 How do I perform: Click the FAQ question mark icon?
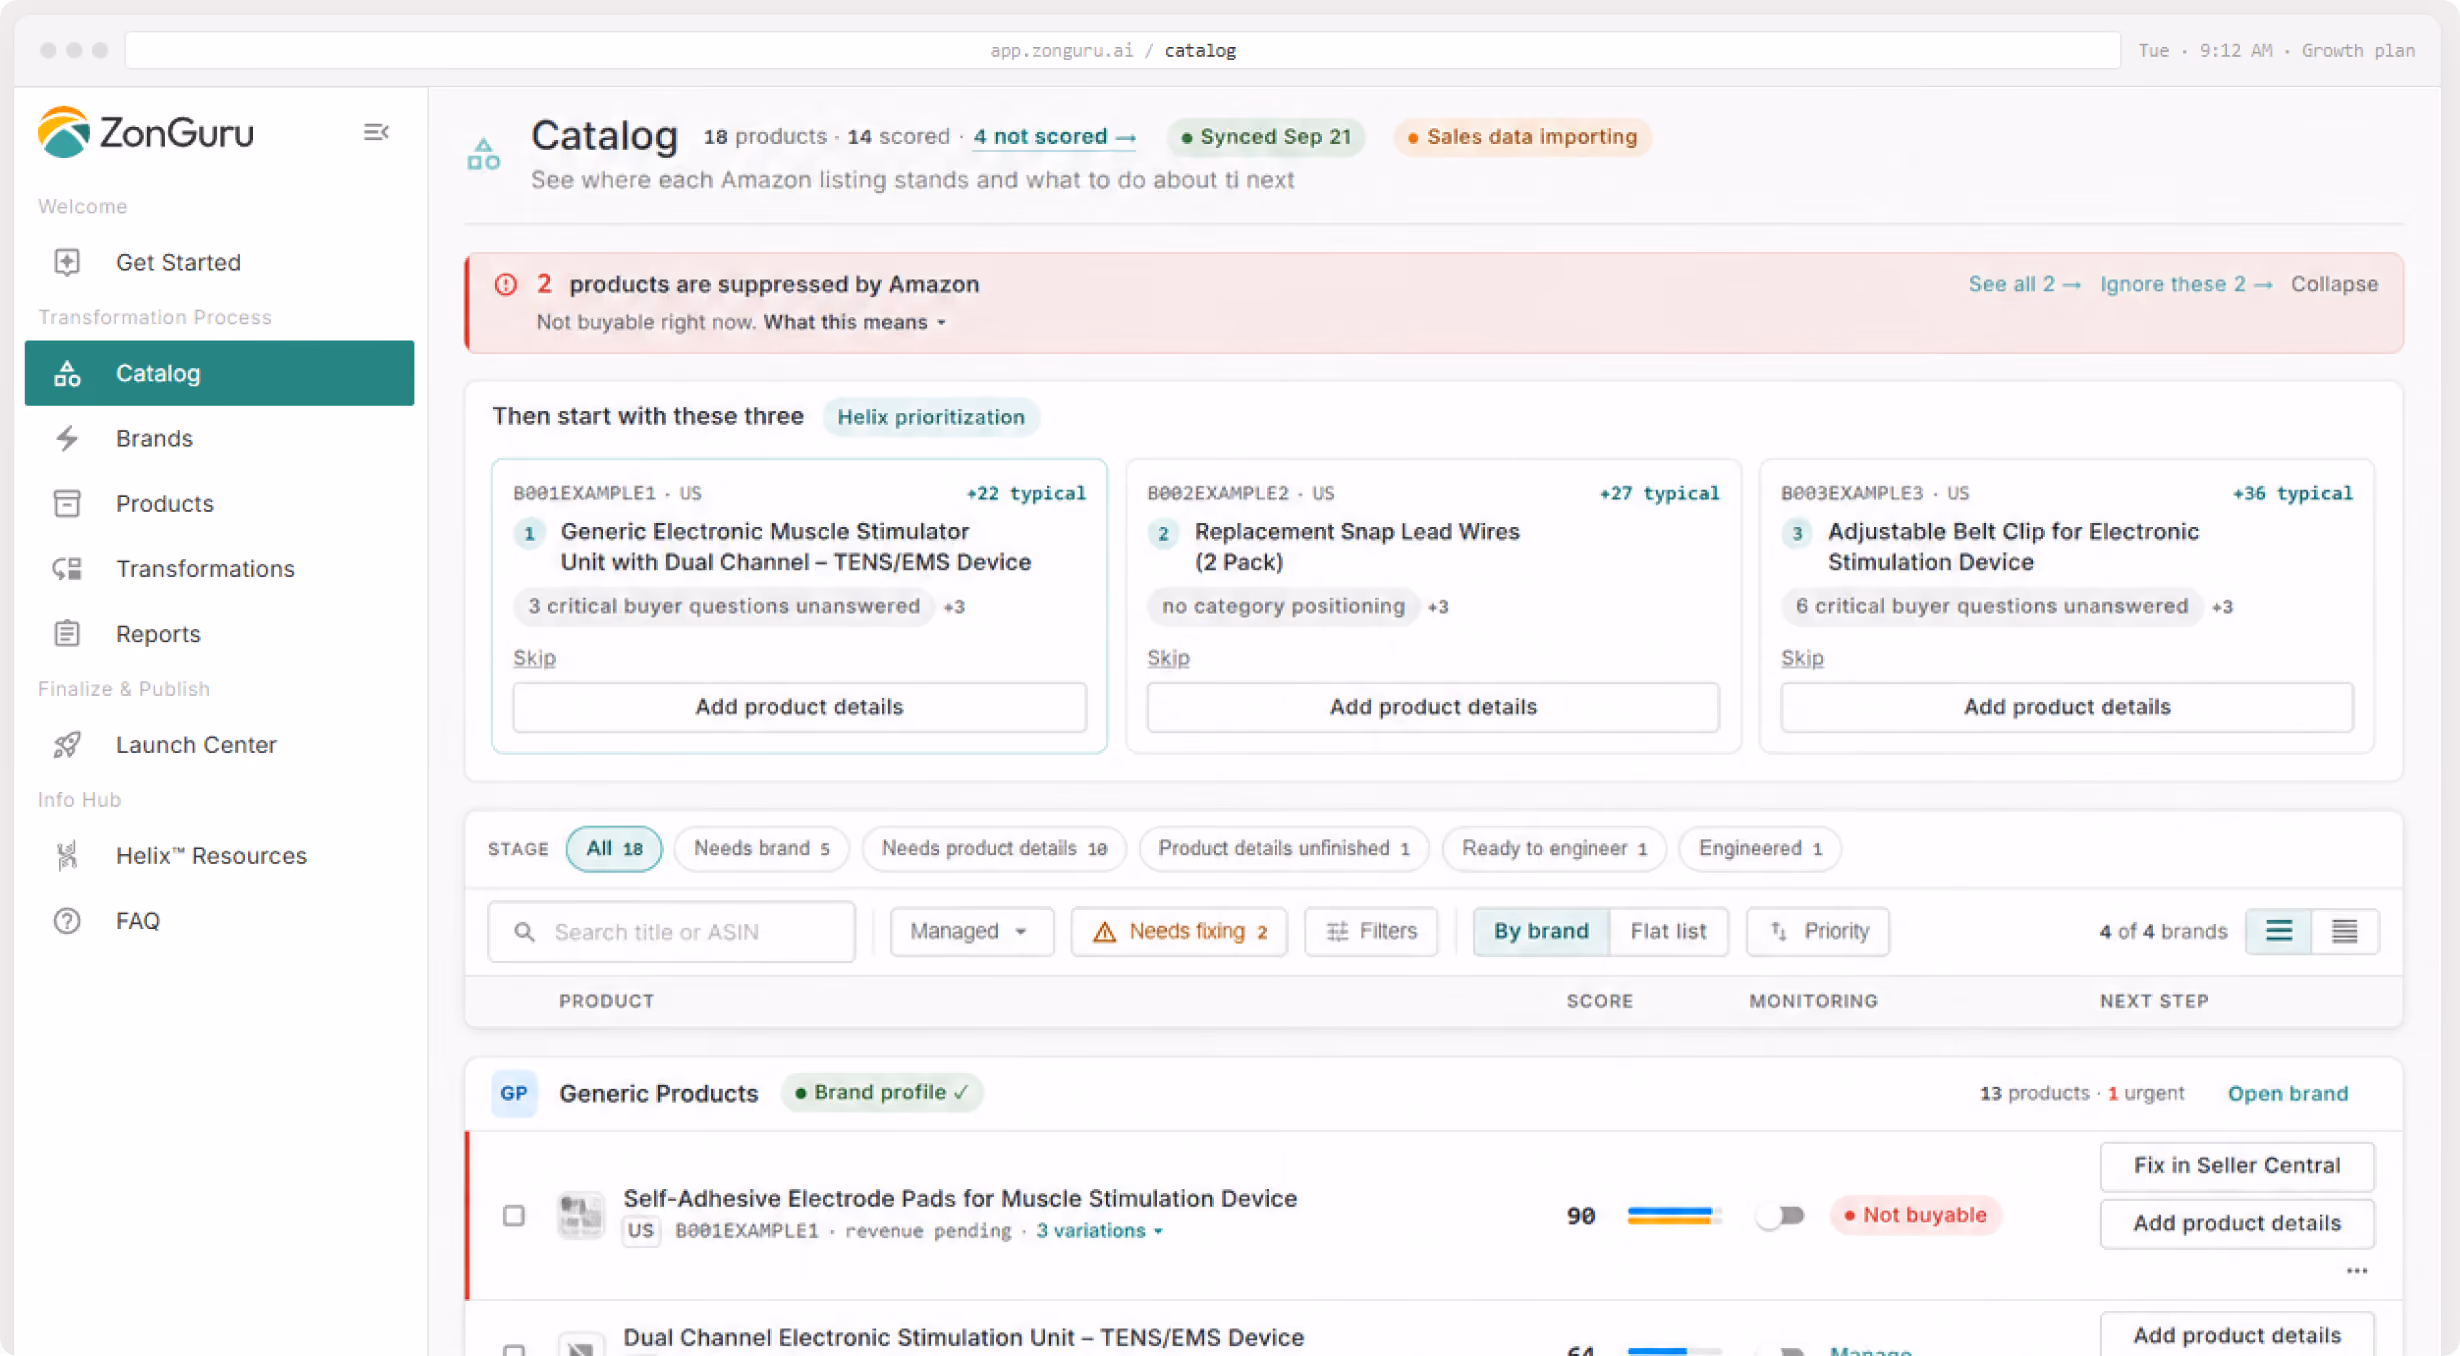click(67, 920)
